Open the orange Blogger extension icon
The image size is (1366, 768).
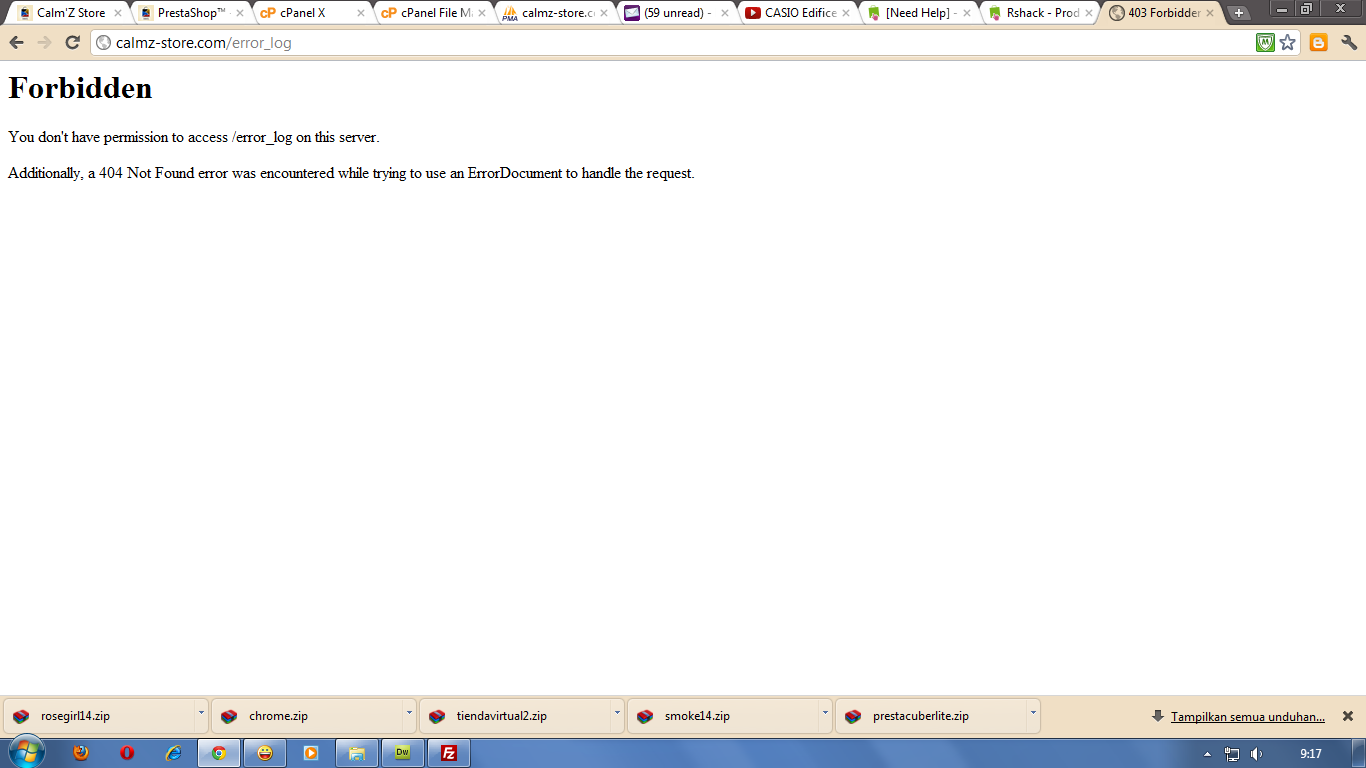tap(1319, 42)
